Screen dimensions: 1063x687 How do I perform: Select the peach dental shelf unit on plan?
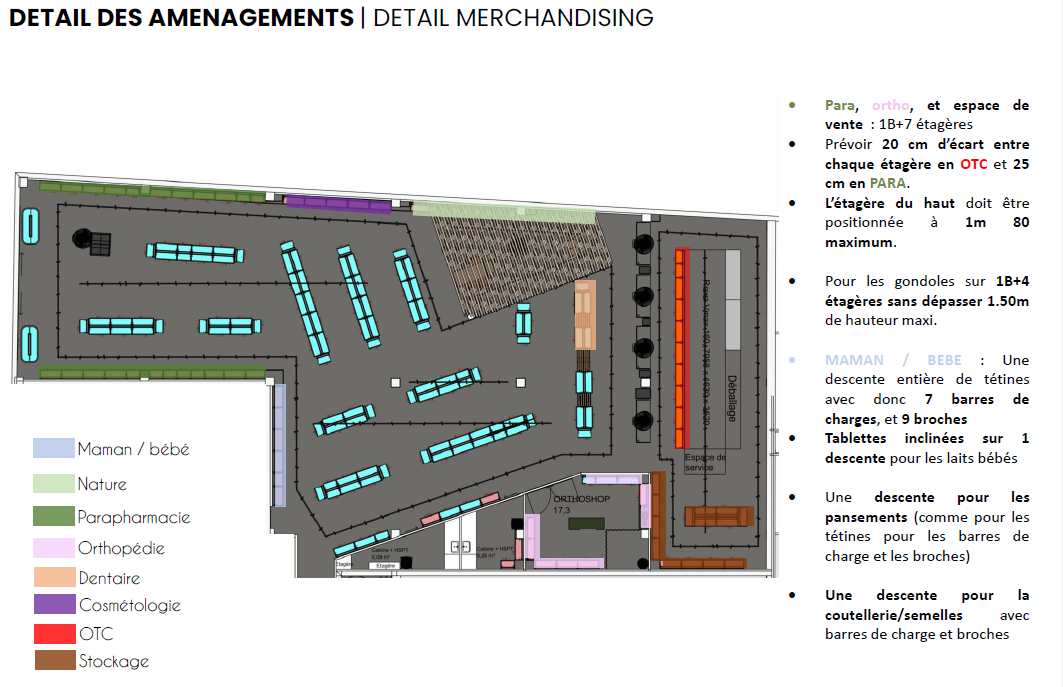pos(585,314)
